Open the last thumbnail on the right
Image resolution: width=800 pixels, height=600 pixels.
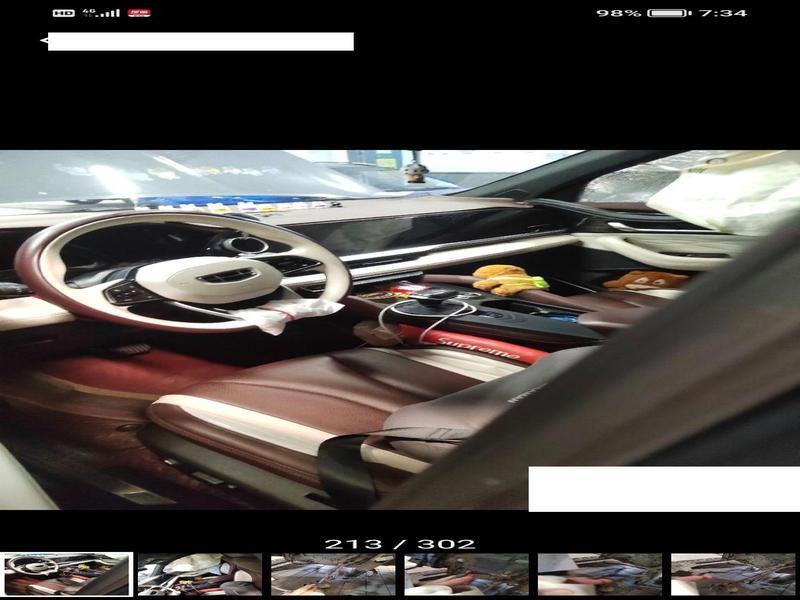pos(733,574)
